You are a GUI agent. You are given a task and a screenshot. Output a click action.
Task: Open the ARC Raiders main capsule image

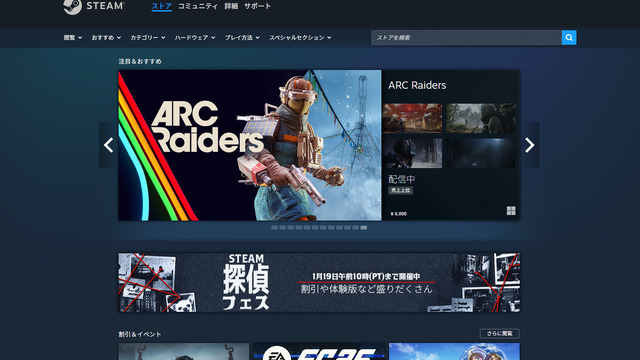250,145
